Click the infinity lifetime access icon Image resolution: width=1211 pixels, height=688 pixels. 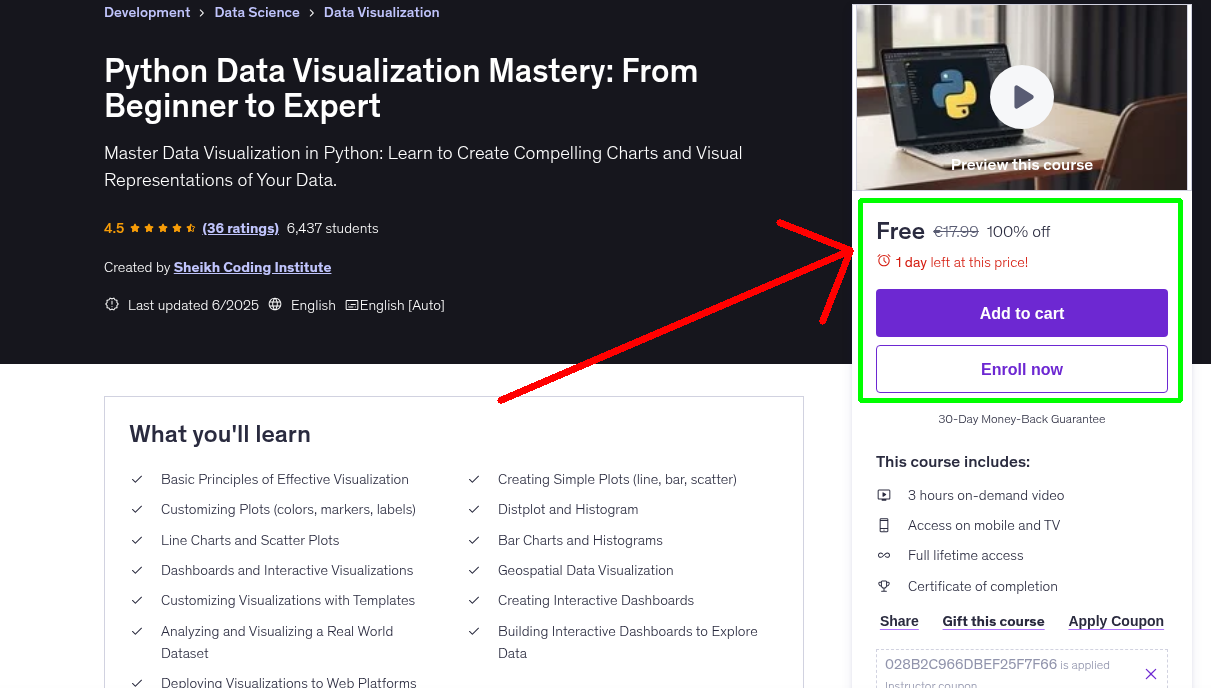point(884,555)
